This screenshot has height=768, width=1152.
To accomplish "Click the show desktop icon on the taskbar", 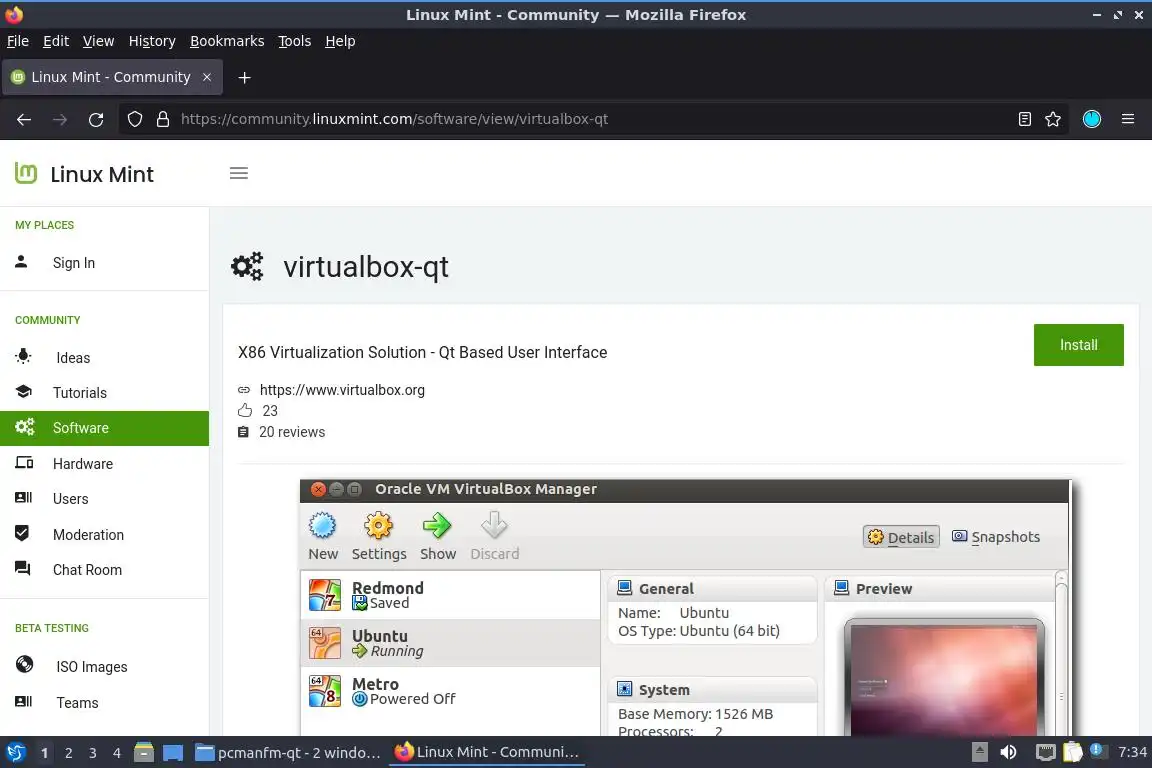I will 173,753.
